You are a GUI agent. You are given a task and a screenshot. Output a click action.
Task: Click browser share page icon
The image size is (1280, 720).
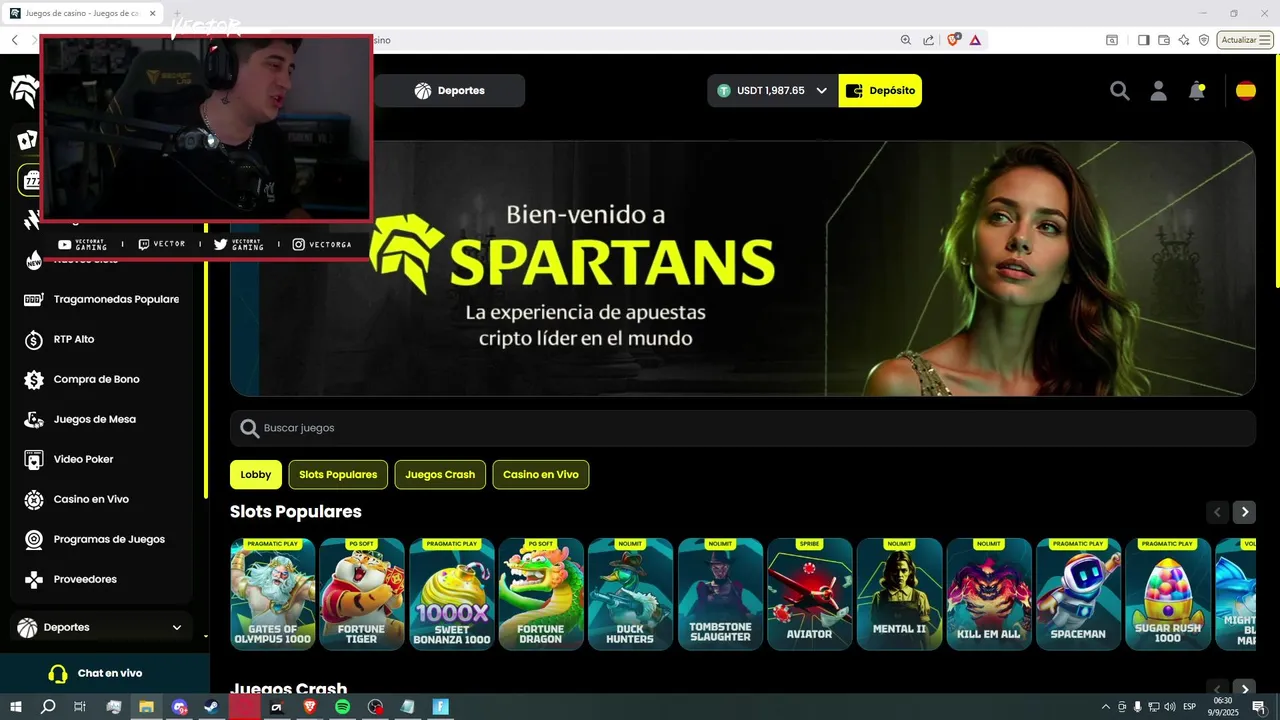click(929, 40)
